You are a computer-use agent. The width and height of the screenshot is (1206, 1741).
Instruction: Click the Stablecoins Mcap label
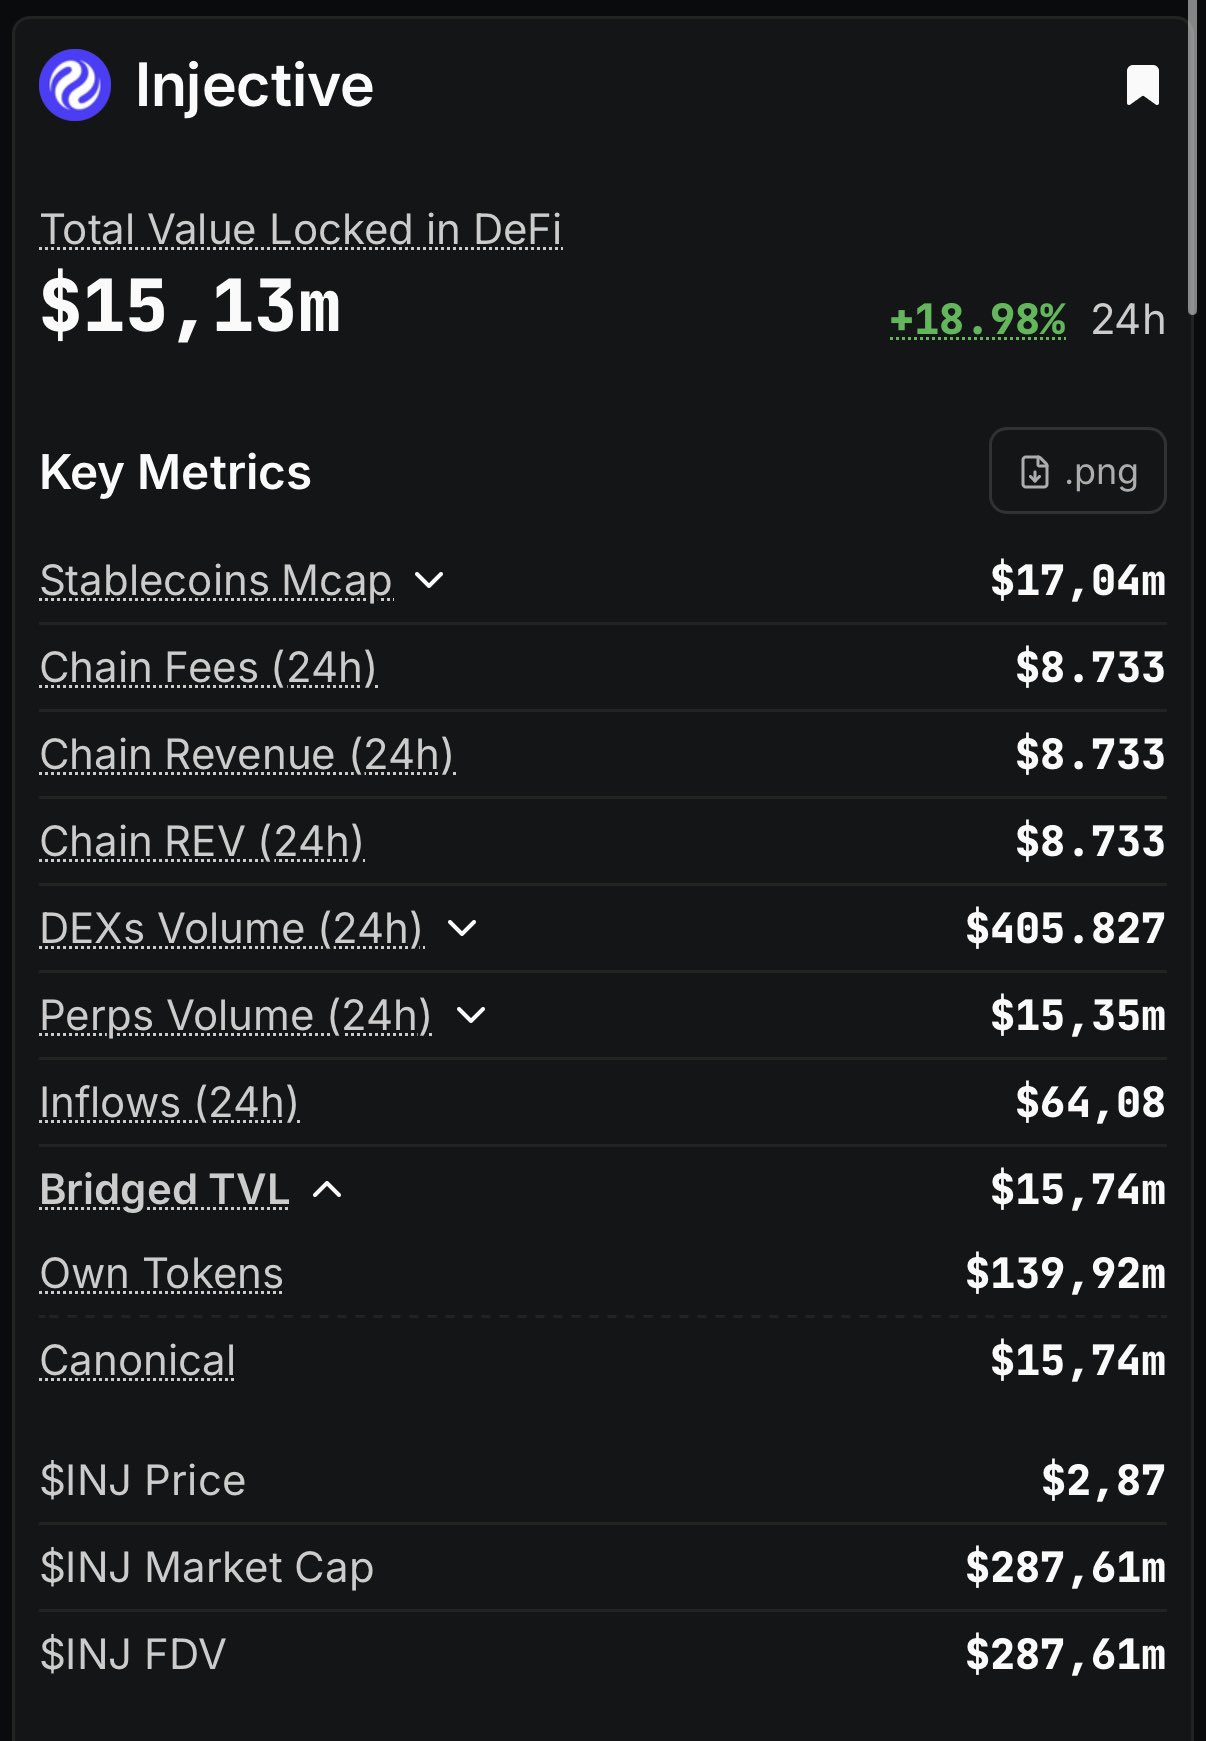(216, 580)
